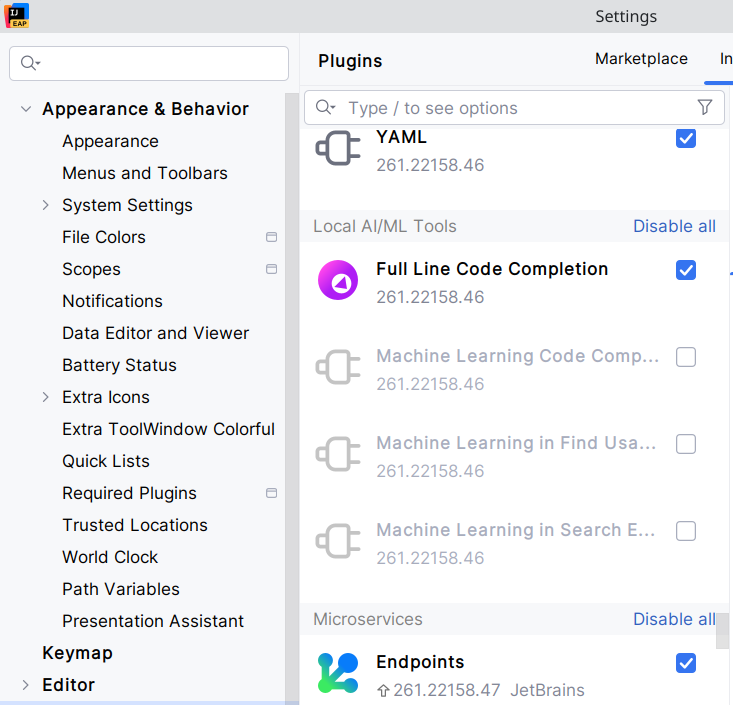Click the Full Line Code Completion plugin icon
The image size is (733, 705).
(337, 281)
